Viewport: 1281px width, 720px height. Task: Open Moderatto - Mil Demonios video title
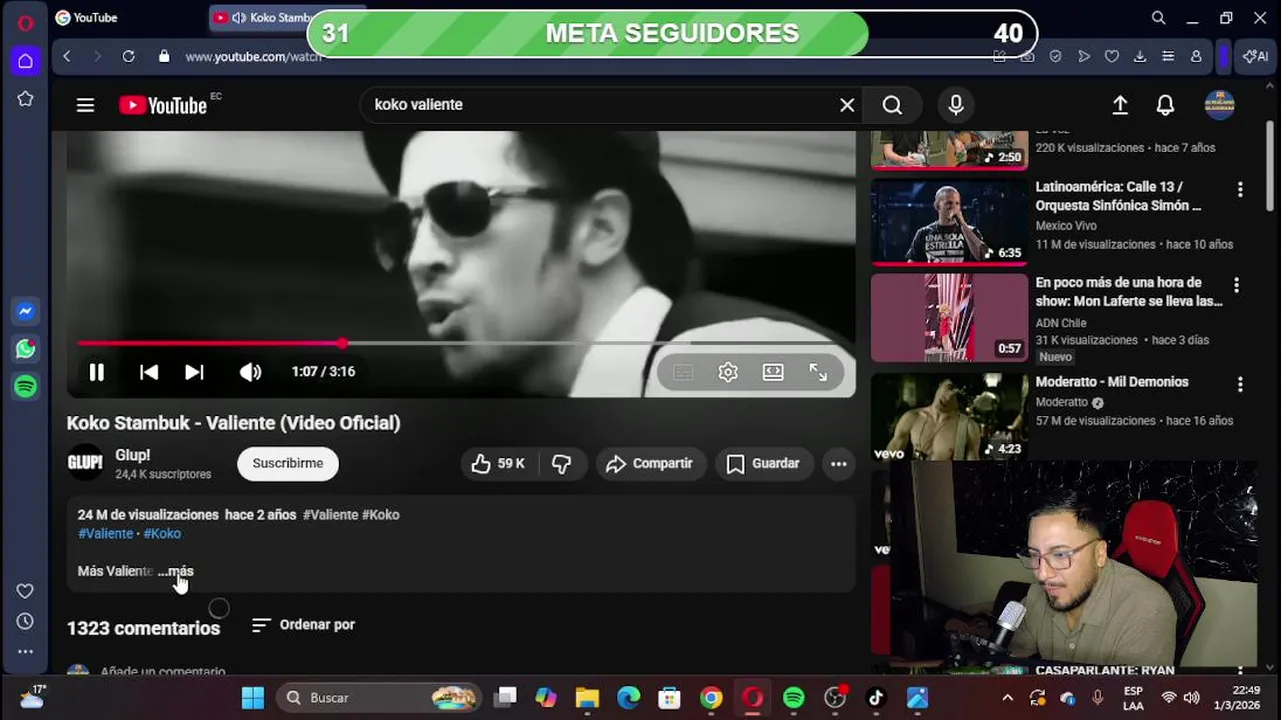(1112, 382)
